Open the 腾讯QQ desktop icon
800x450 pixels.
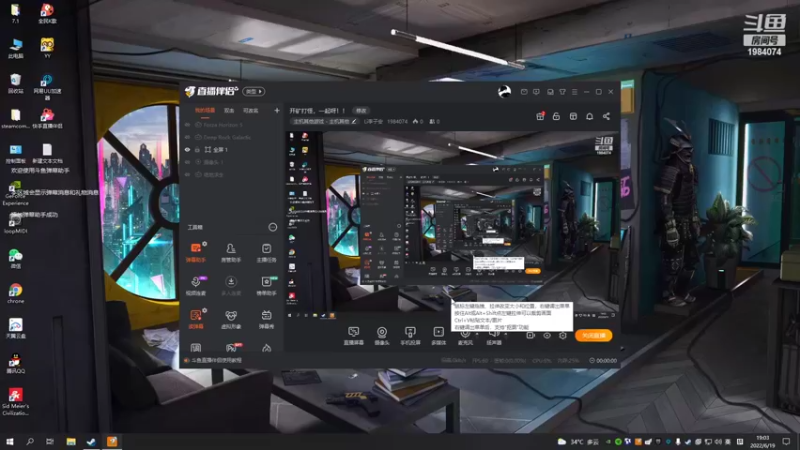pyautogui.click(x=15, y=363)
